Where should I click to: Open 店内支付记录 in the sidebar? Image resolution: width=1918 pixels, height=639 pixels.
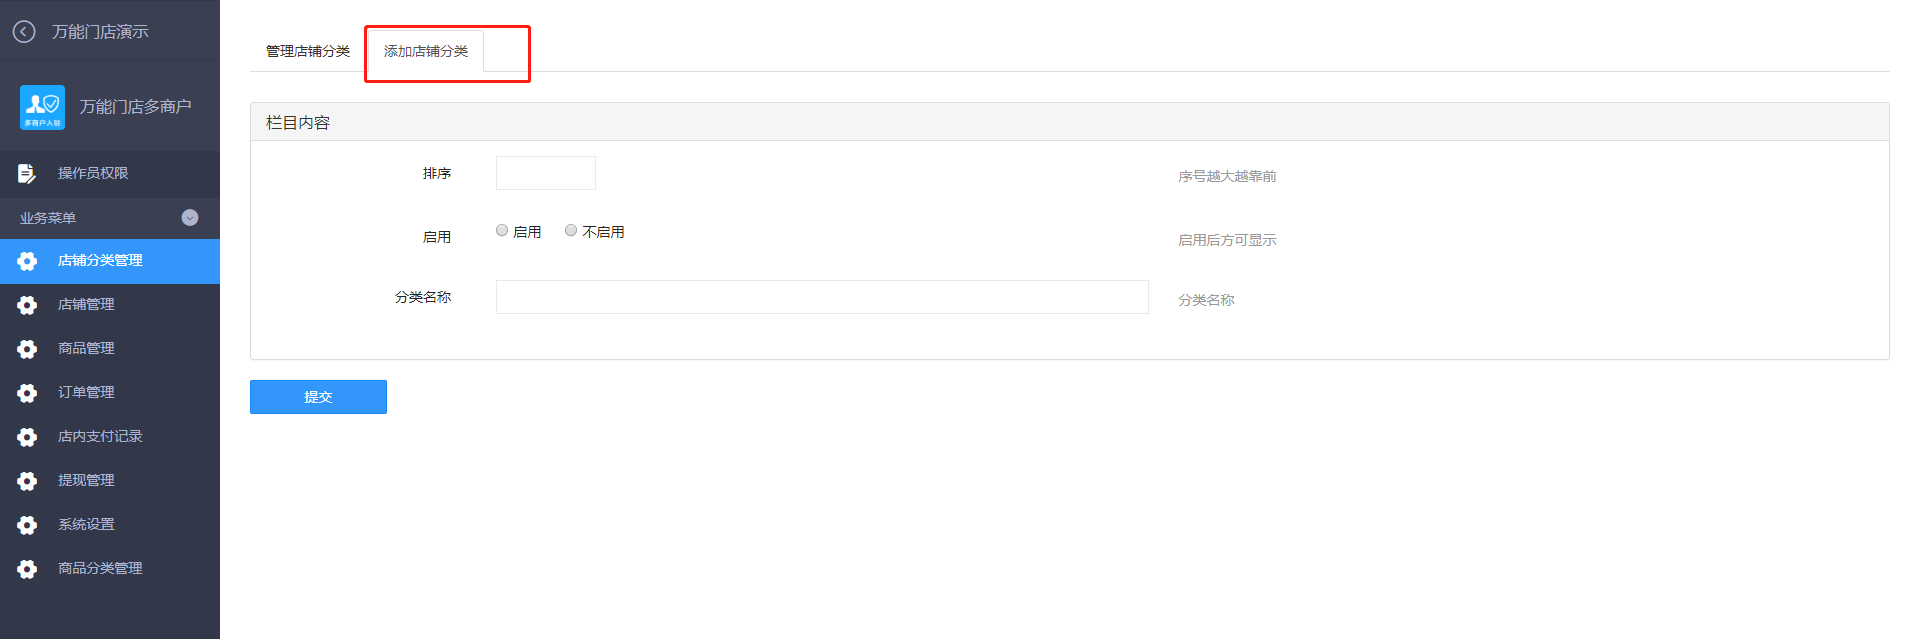click(x=110, y=437)
